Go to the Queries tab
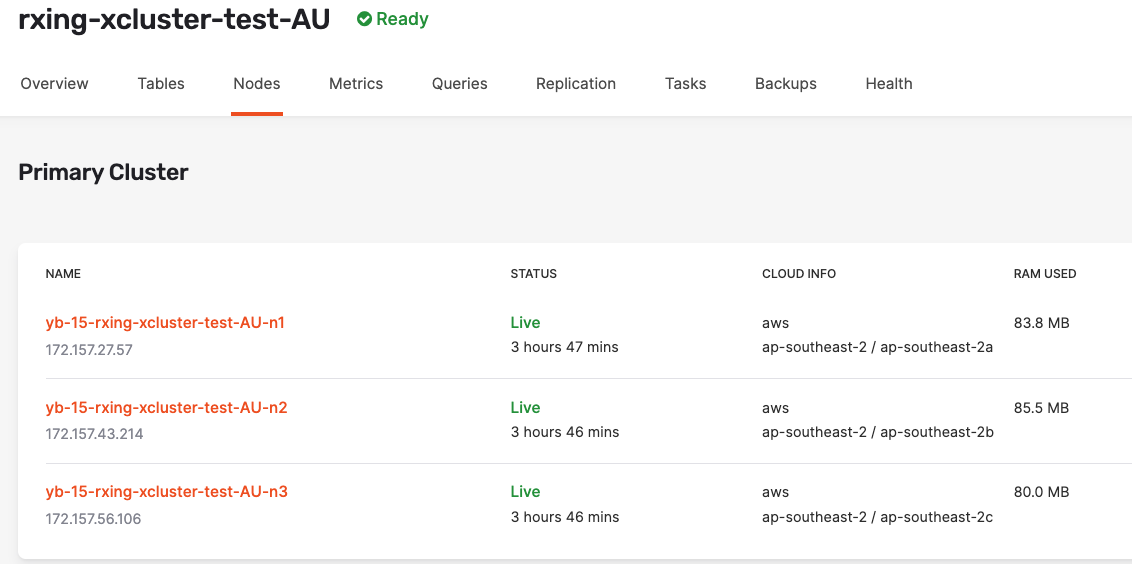This screenshot has width=1132, height=564. pos(460,84)
